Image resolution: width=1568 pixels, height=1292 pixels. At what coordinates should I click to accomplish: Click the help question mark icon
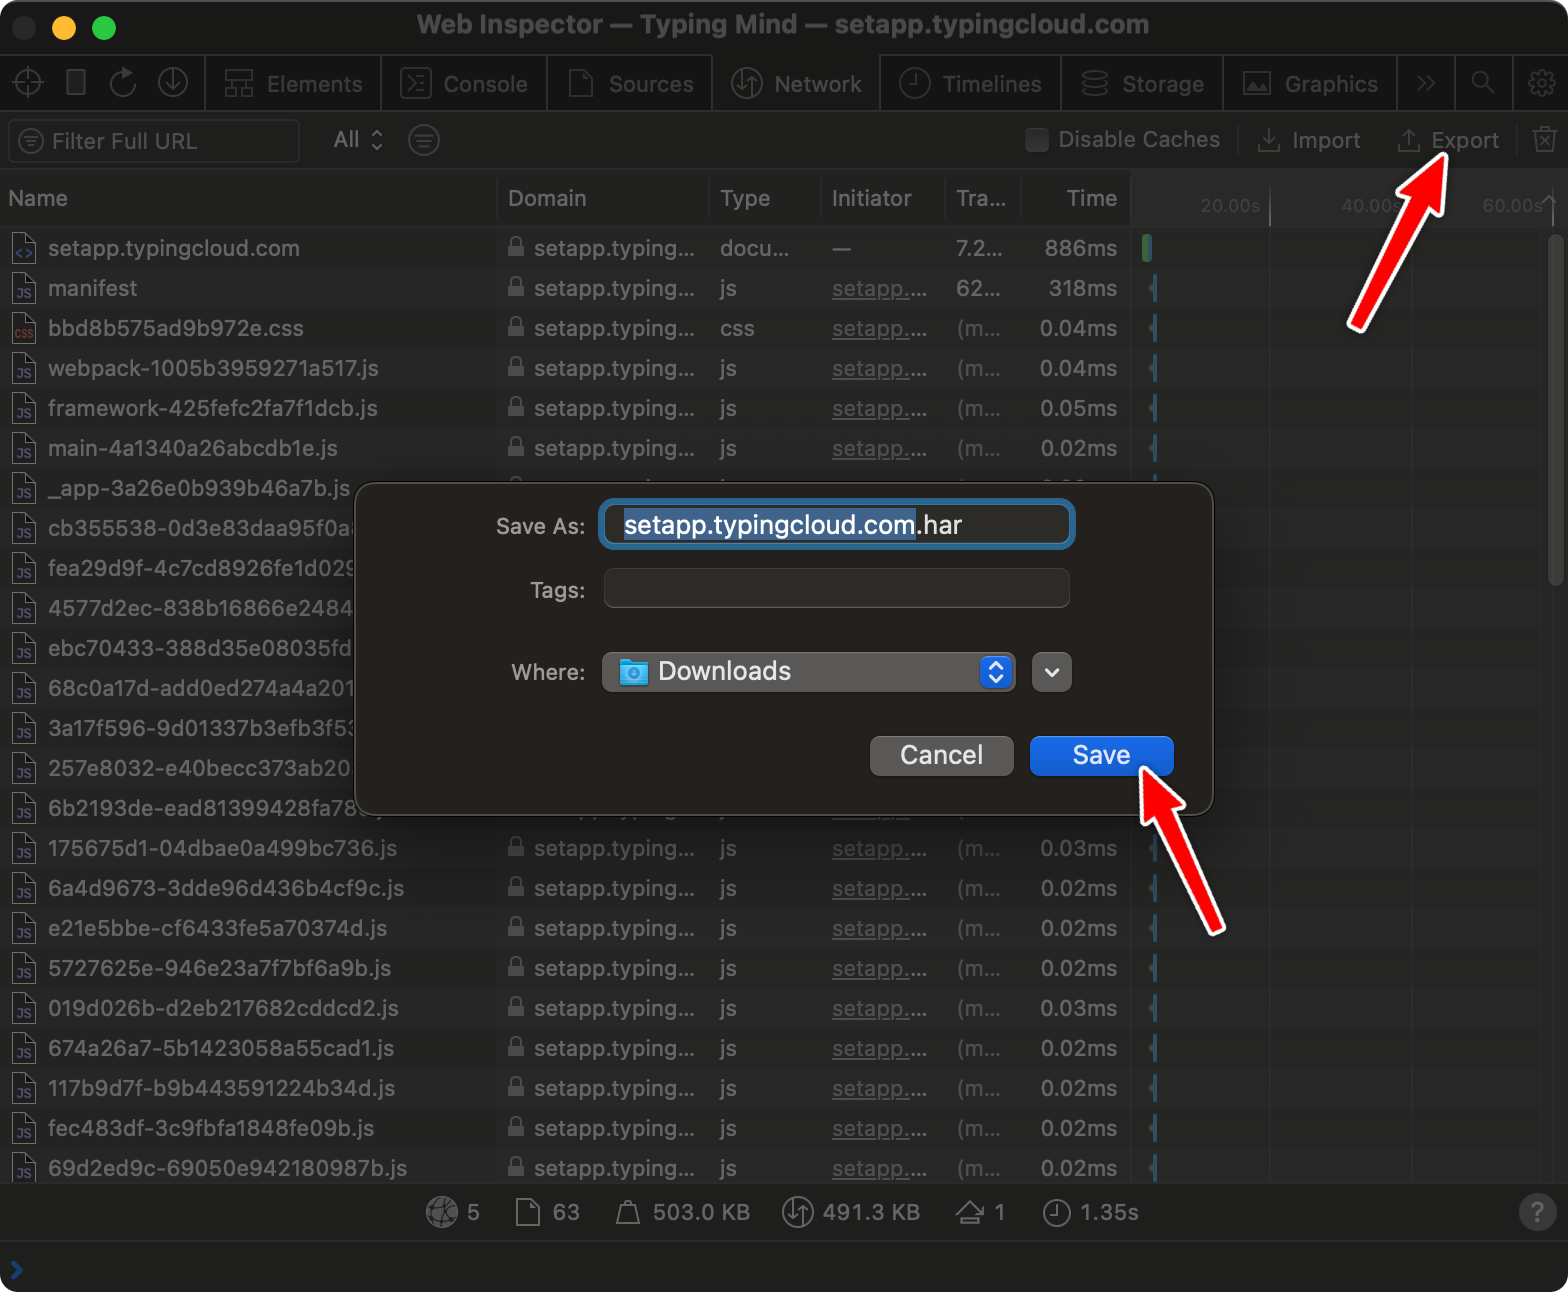click(x=1537, y=1212)
